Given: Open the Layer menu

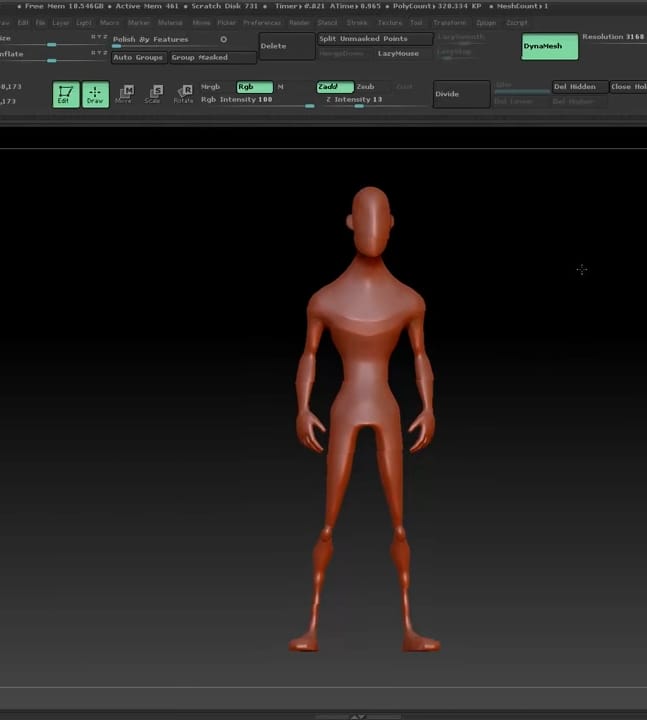Looking at the screenshot, I should coord(60,22).
